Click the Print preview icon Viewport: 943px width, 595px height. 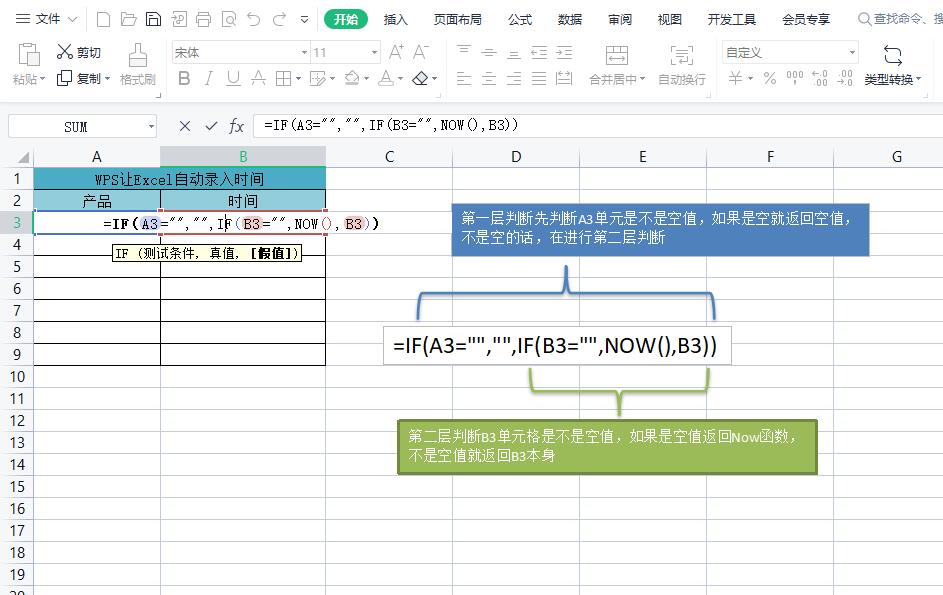pos(229,20)
